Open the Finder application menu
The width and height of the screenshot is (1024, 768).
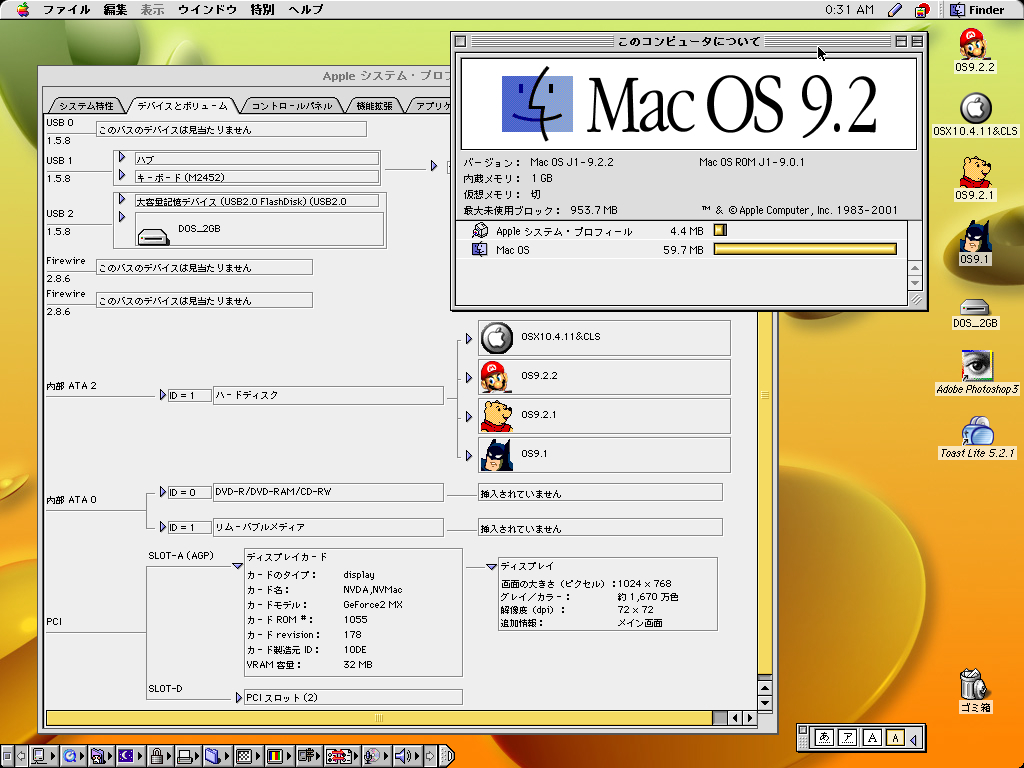click(x=978, y=10)
